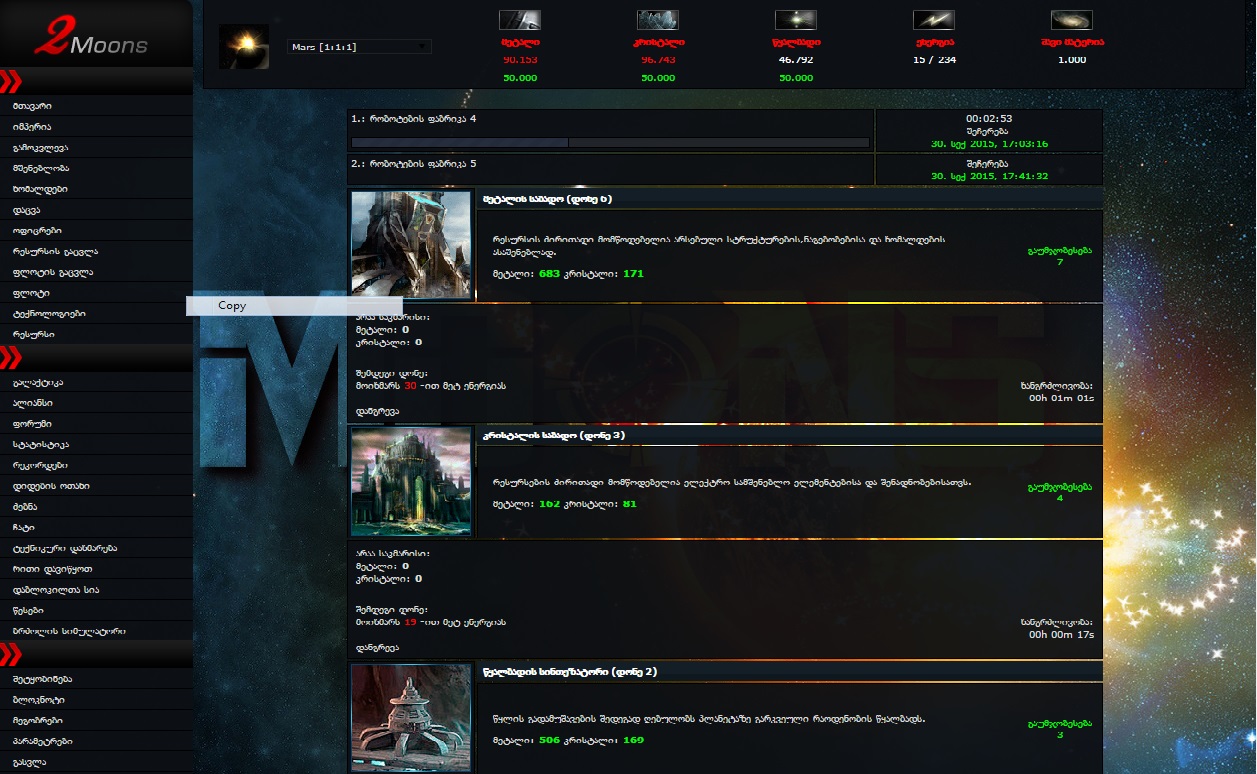Click the demolish link under the metal mine
Screen dimensions: 1257x774
[x=377, y=411]
